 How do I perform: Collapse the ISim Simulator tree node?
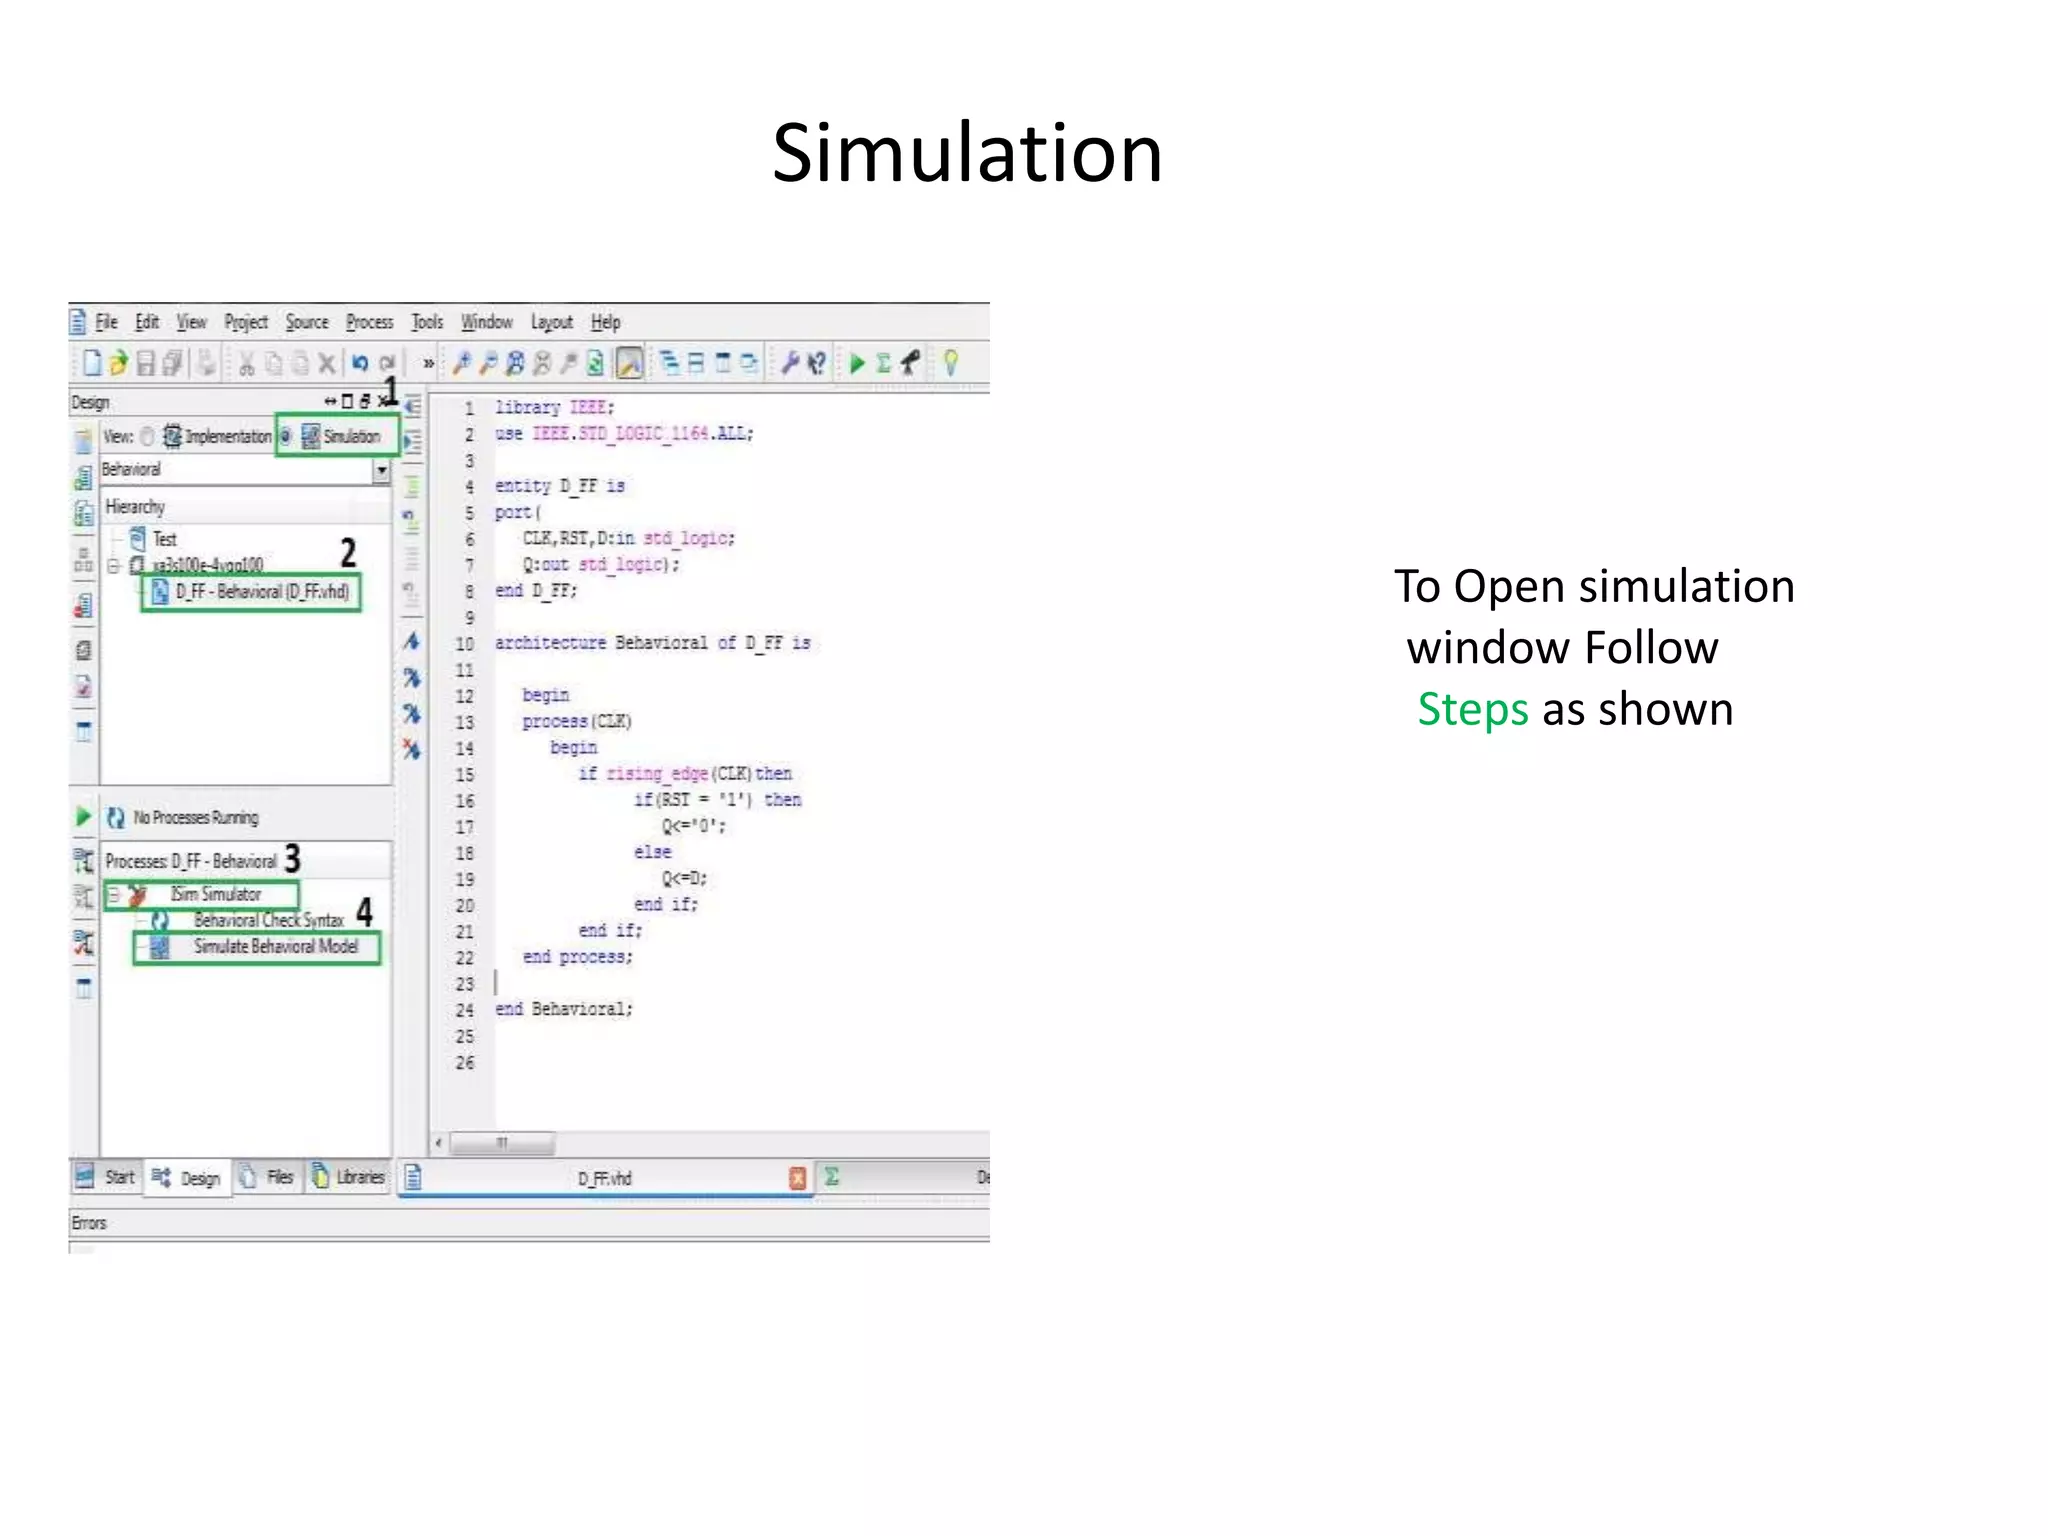(114, 894)
